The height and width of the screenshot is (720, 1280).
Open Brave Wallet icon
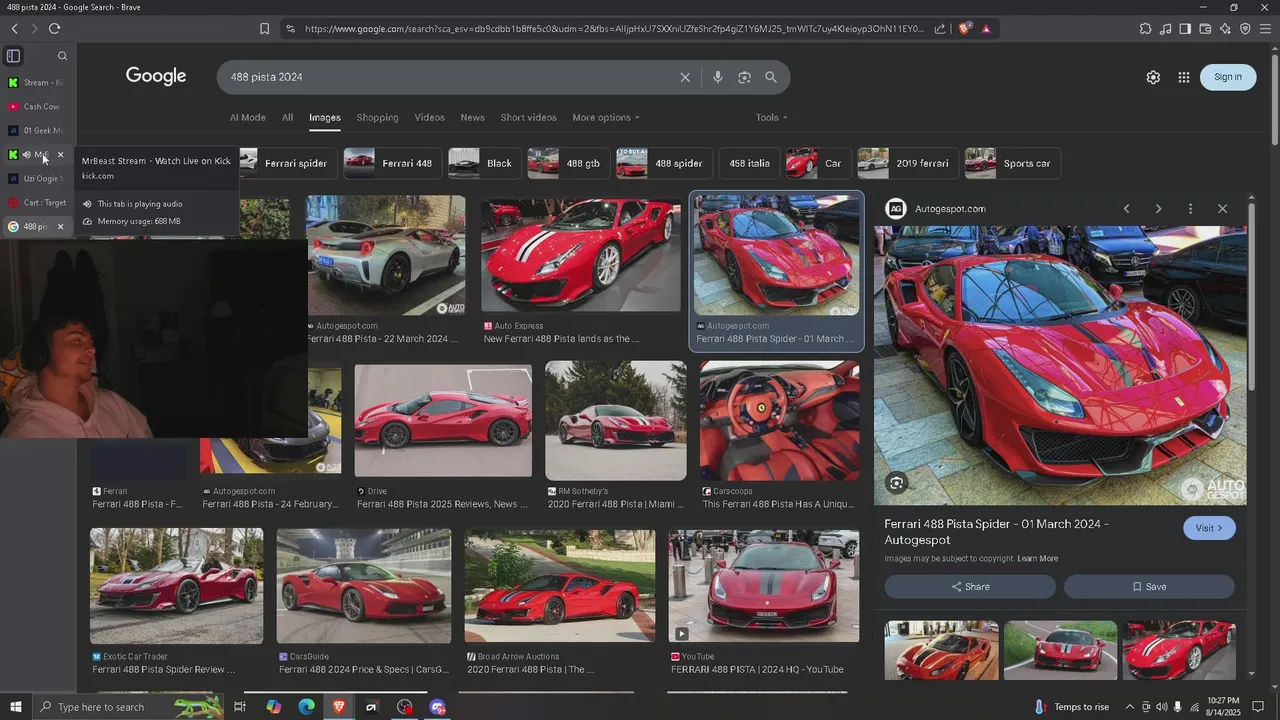1205,29
